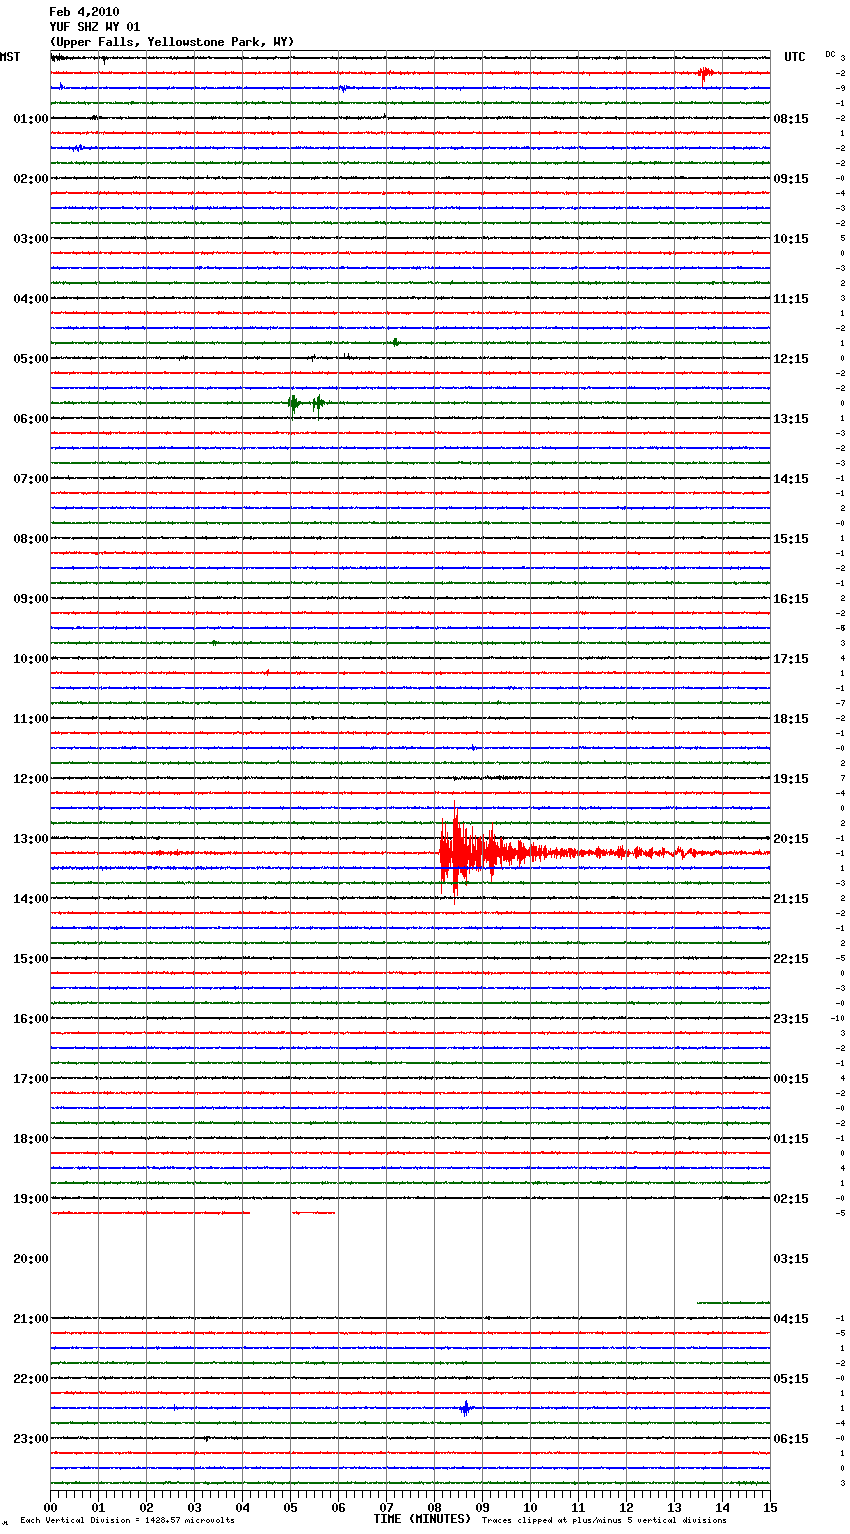Viewport: 850px width, 1534px height.
Task: Select the '14:00' MST hour label
Action: (30, 899)
